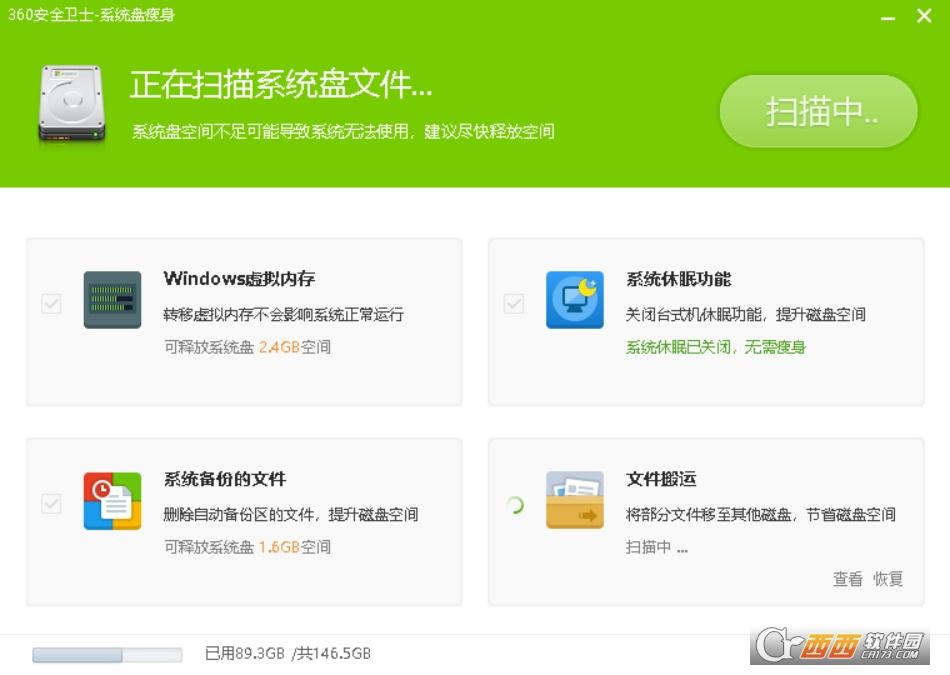
Task: Click the 扫描中 ... status under 文件搬运
Action: 657,547
